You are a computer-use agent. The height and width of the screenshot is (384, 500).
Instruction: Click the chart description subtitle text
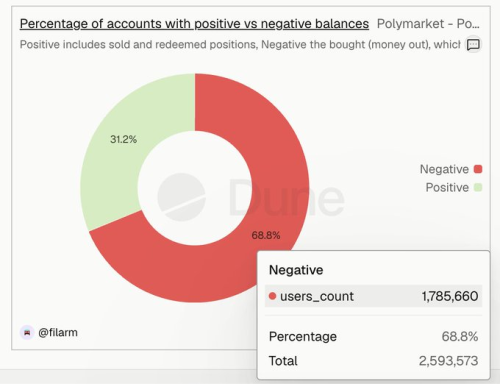point(240,44)
